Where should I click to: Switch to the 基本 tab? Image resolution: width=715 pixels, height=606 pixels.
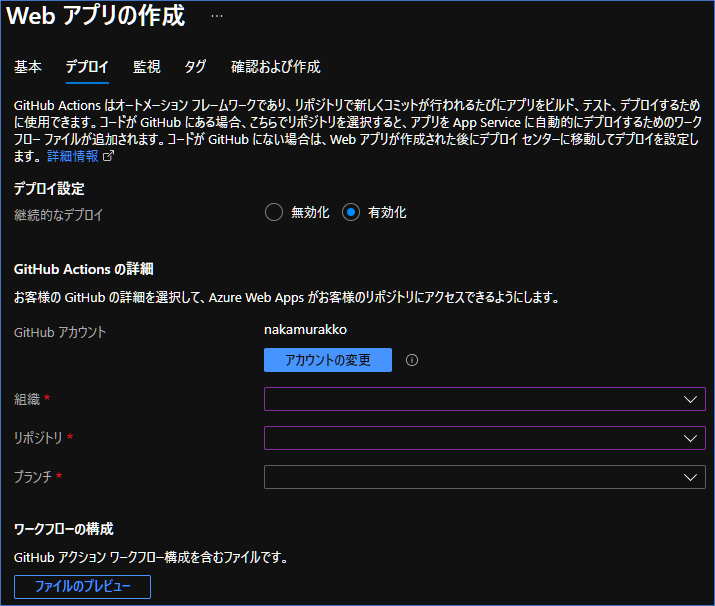28,67
